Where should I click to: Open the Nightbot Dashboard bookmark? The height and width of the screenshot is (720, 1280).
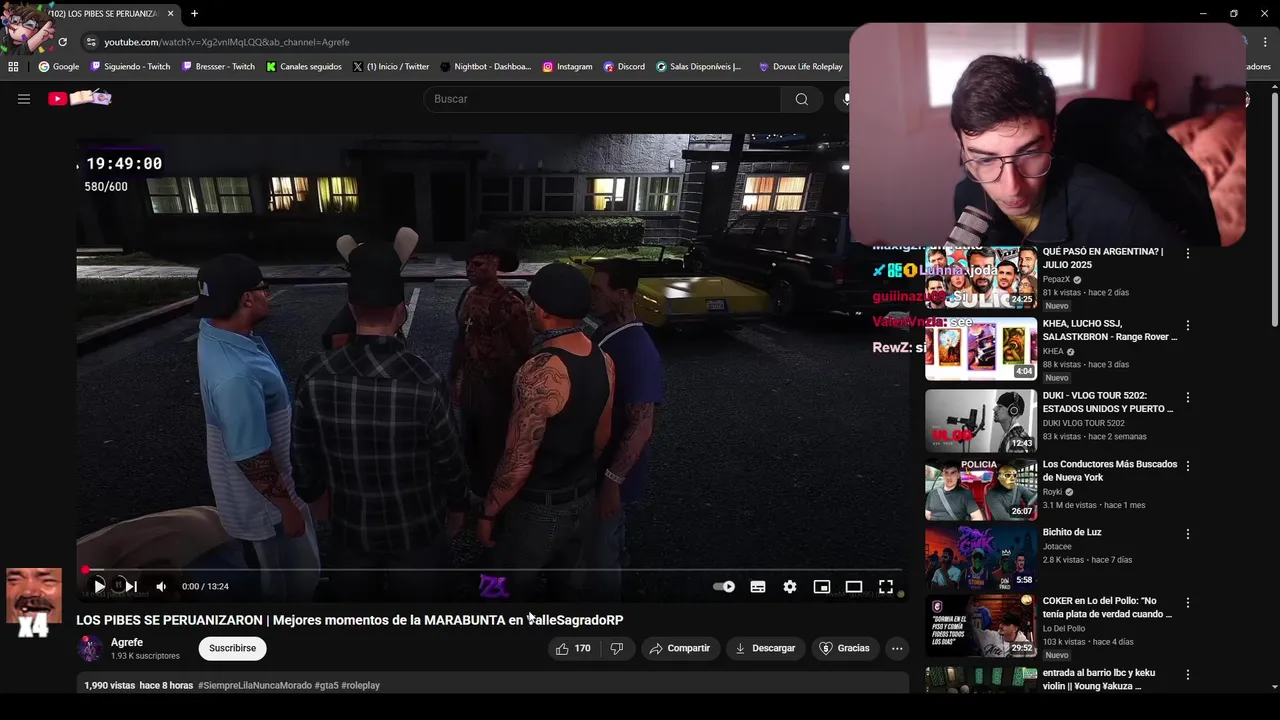click(486, 67)
